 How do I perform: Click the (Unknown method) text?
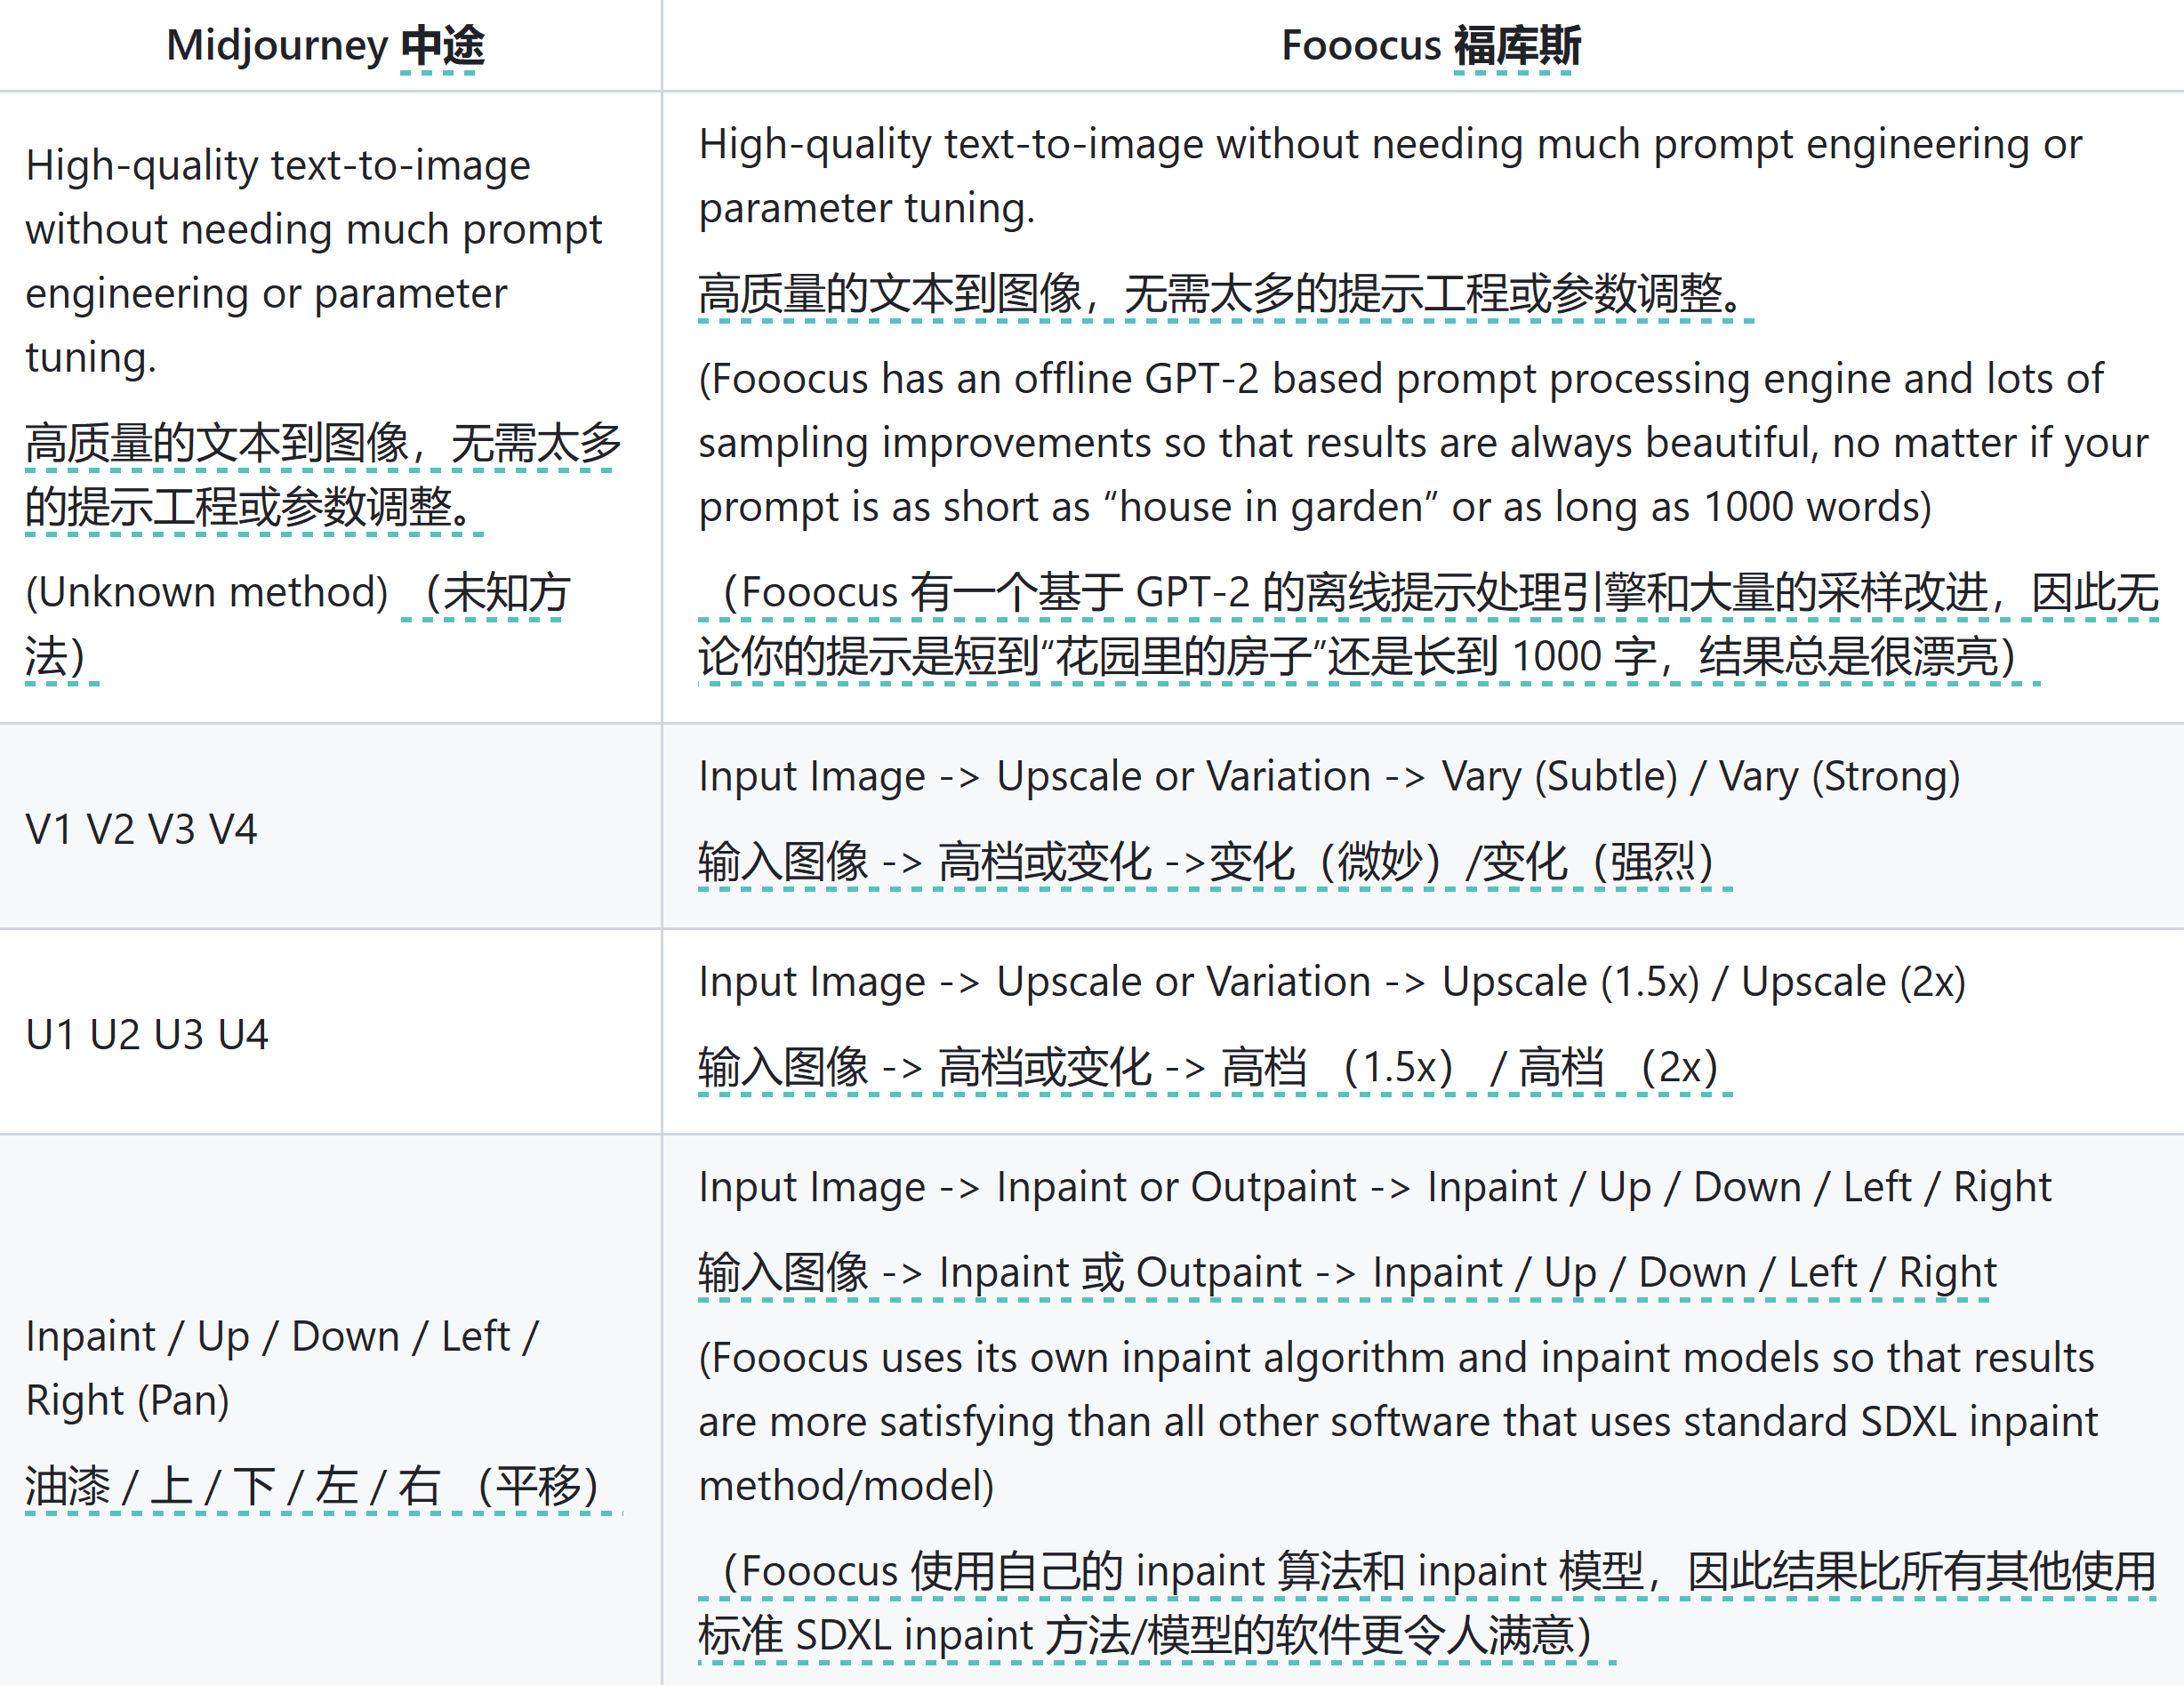click(207, 593)
